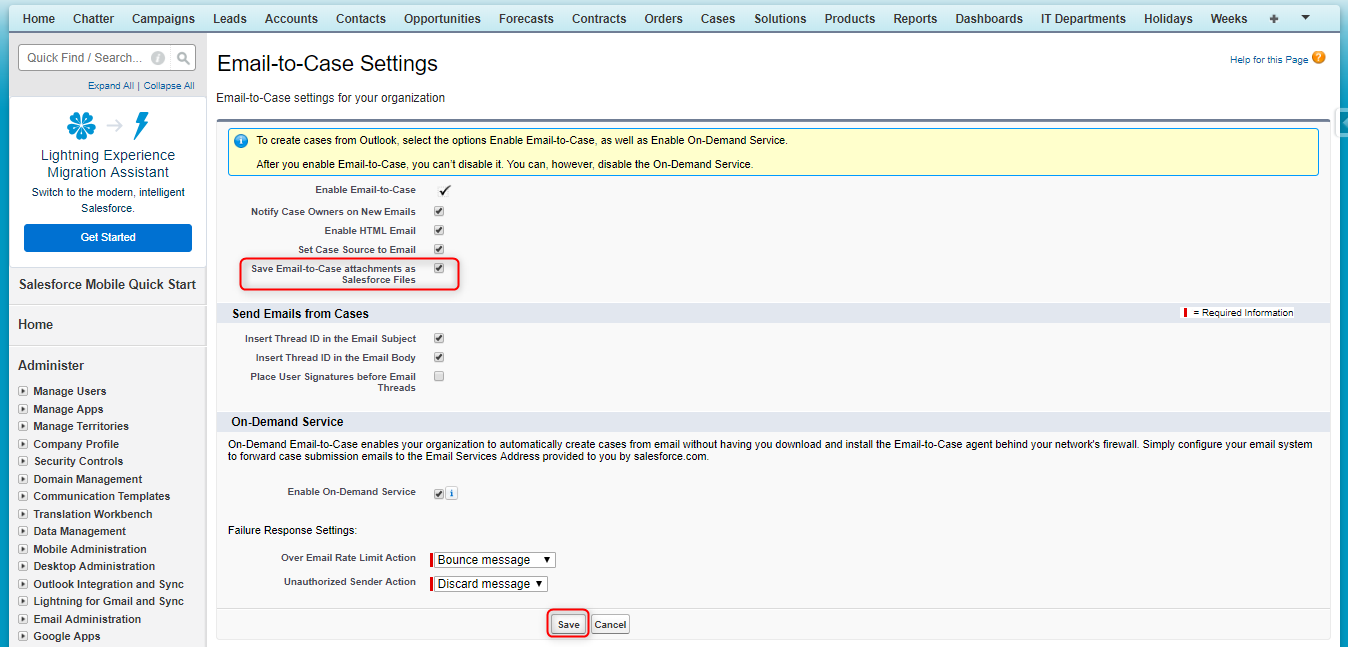Toggle Save Email-to-Case attachments as Salesforce Files
1348x647 pixels.
[x=439, y=268]
